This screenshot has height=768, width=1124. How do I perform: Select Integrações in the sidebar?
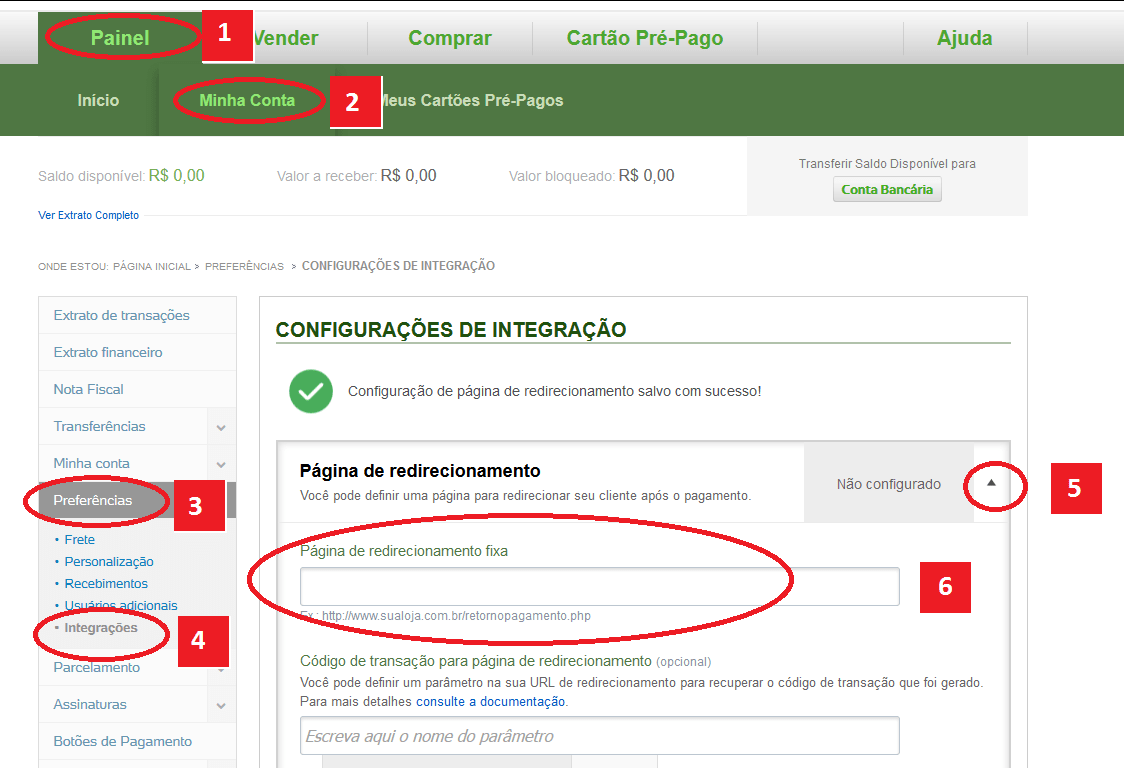tap(100, 627)
